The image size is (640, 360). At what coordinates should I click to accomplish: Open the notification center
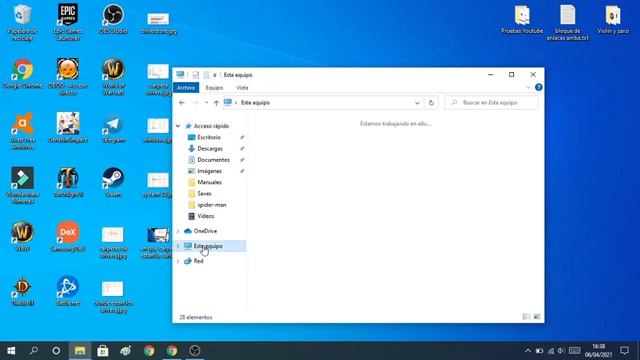pos(624,351)
